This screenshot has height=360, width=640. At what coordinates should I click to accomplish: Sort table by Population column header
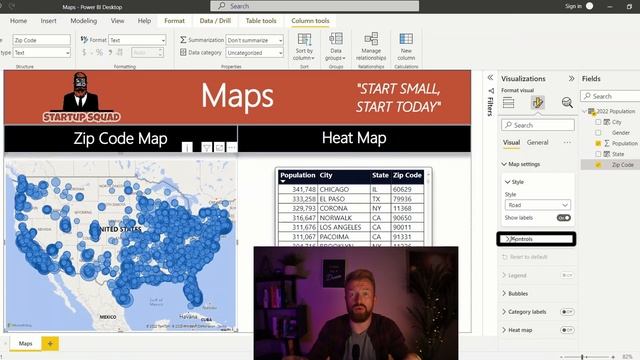pos(298,176)
